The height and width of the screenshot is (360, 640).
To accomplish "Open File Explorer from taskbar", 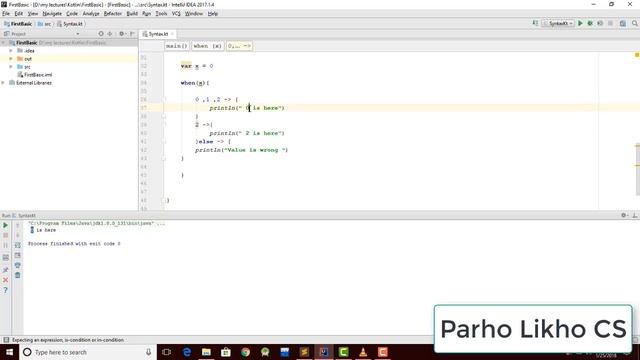I will 206,352.
